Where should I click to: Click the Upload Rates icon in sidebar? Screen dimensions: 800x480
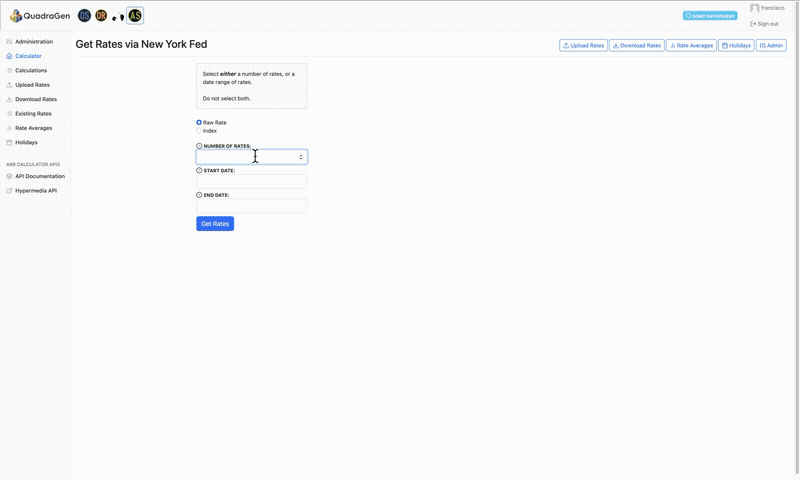coord(9,85)
